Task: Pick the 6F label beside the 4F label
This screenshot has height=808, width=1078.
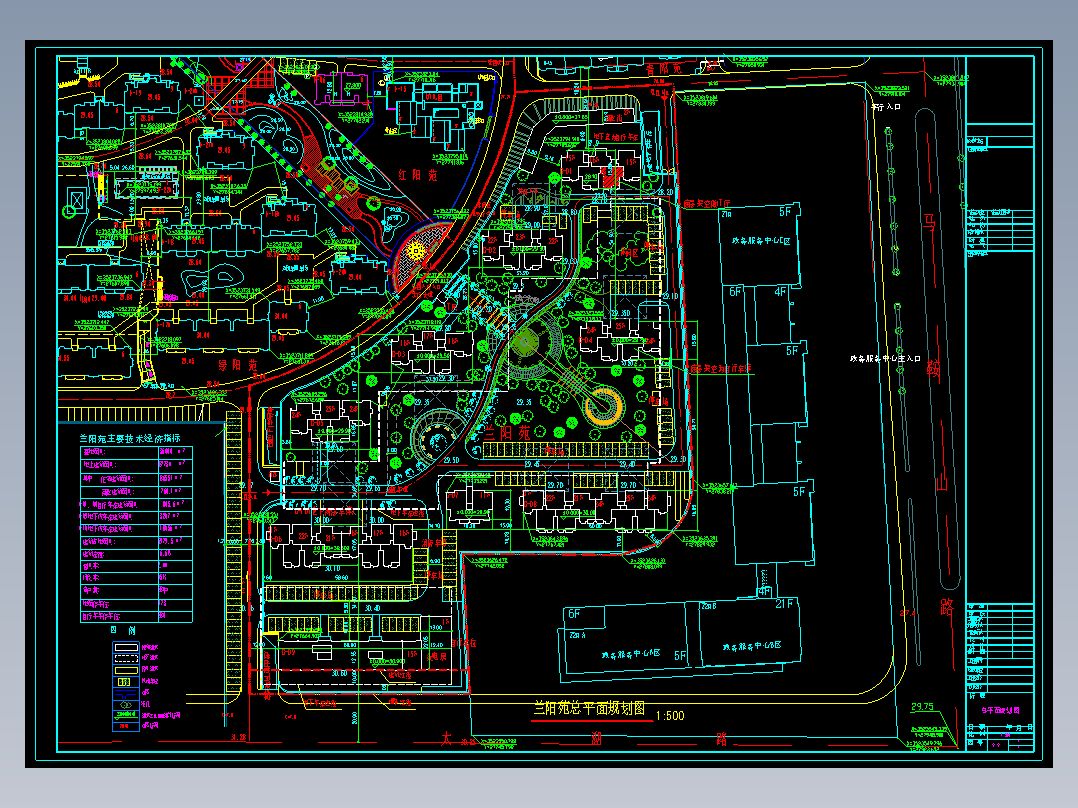Action: 735,292
